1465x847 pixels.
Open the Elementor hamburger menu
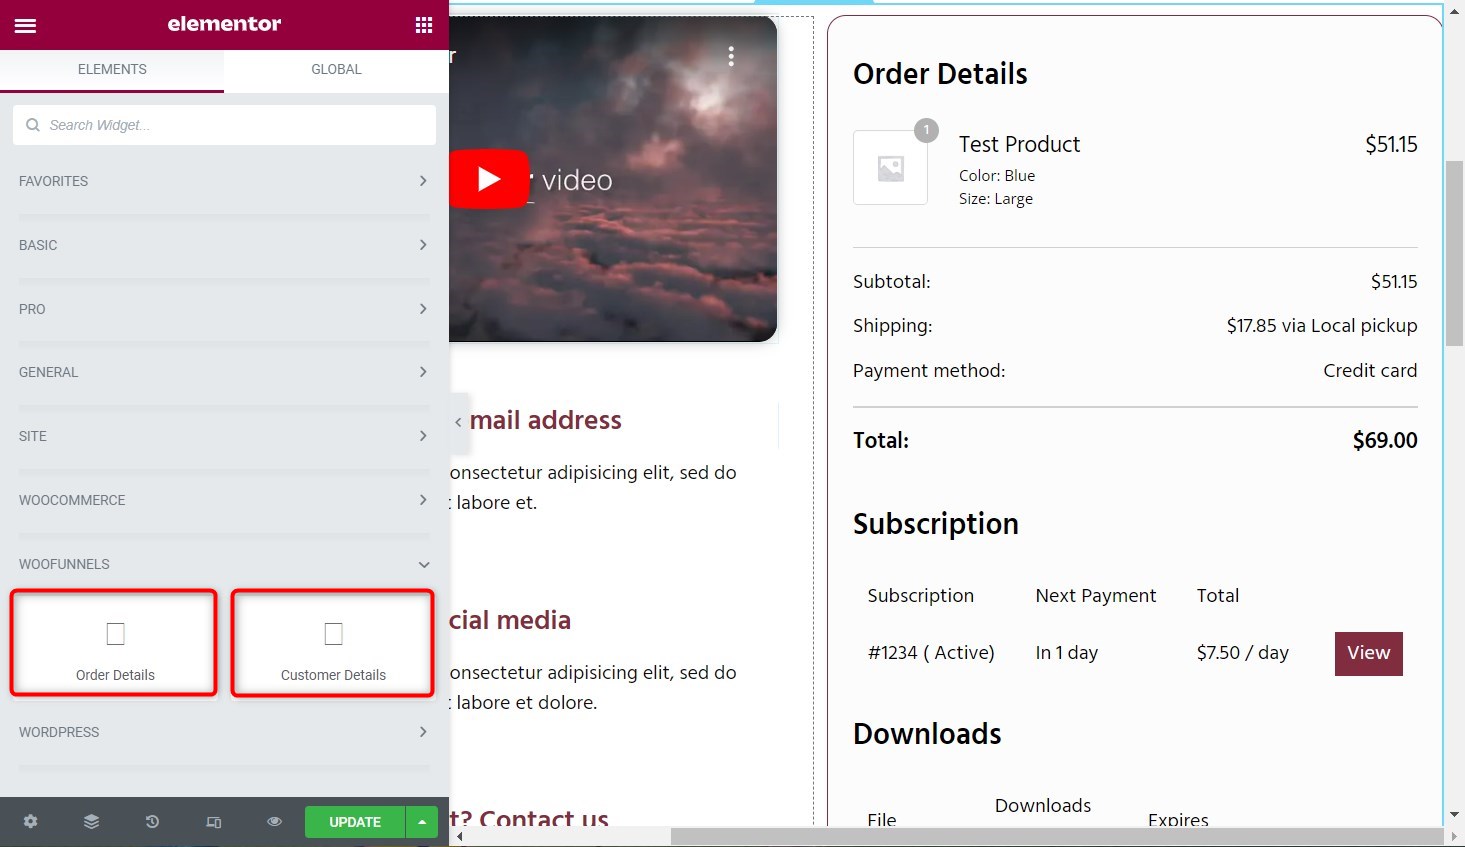tap(25, 25)
